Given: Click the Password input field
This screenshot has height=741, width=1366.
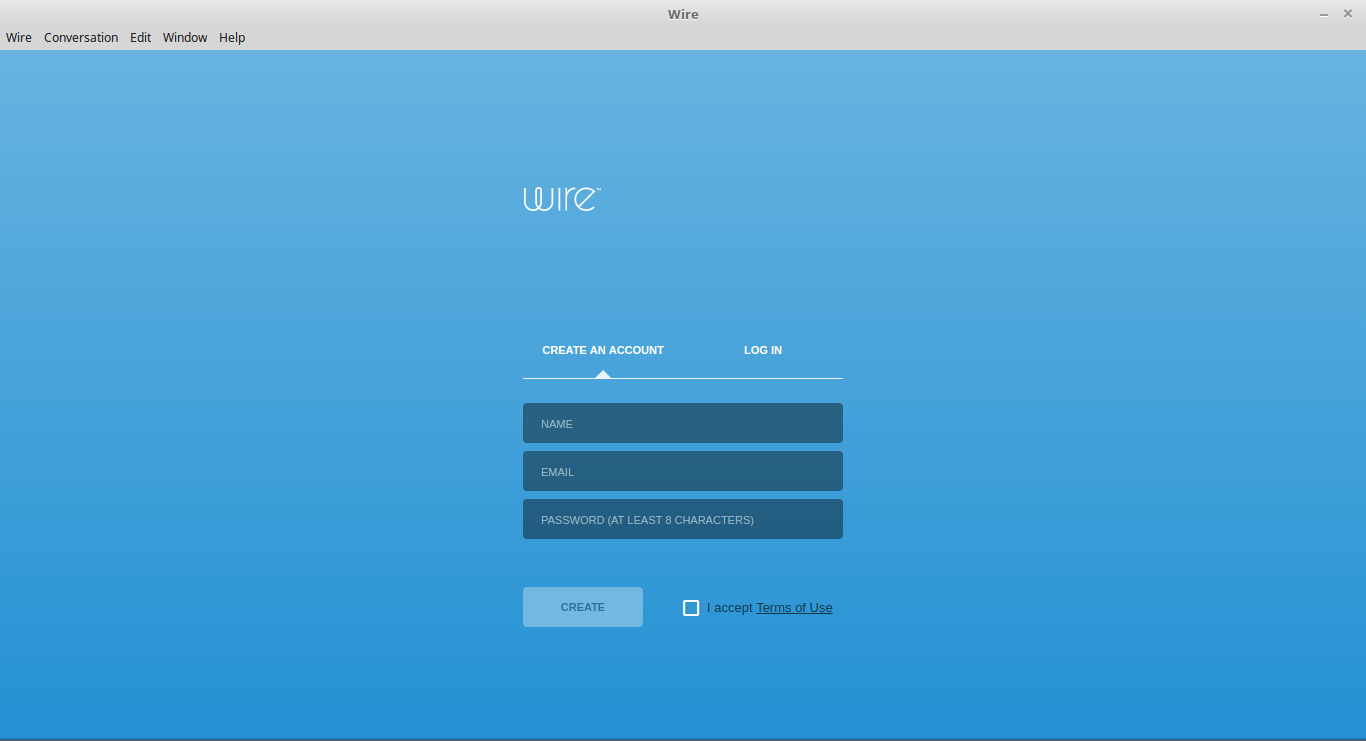Looking at the screenshot, I should (x=683, y=519).
